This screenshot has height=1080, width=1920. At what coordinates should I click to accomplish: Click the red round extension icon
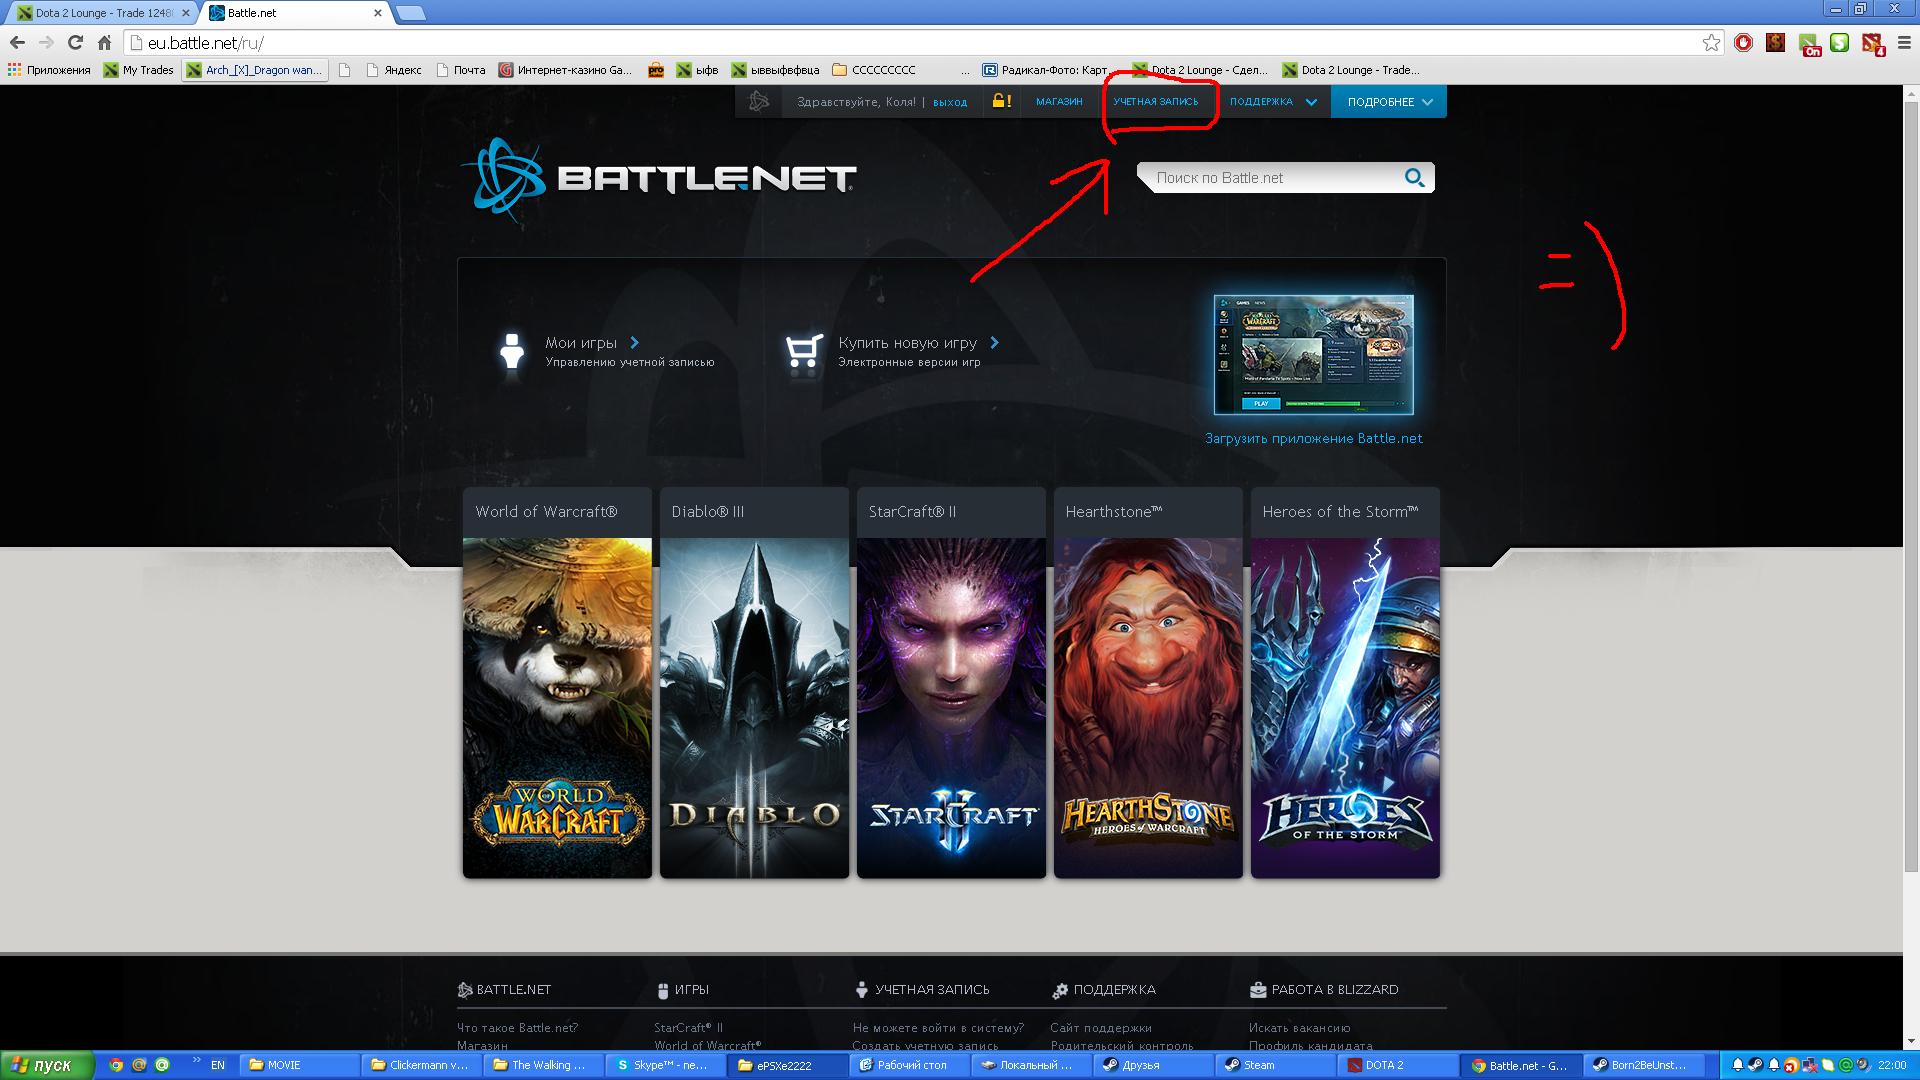(x=1744, y=42)
